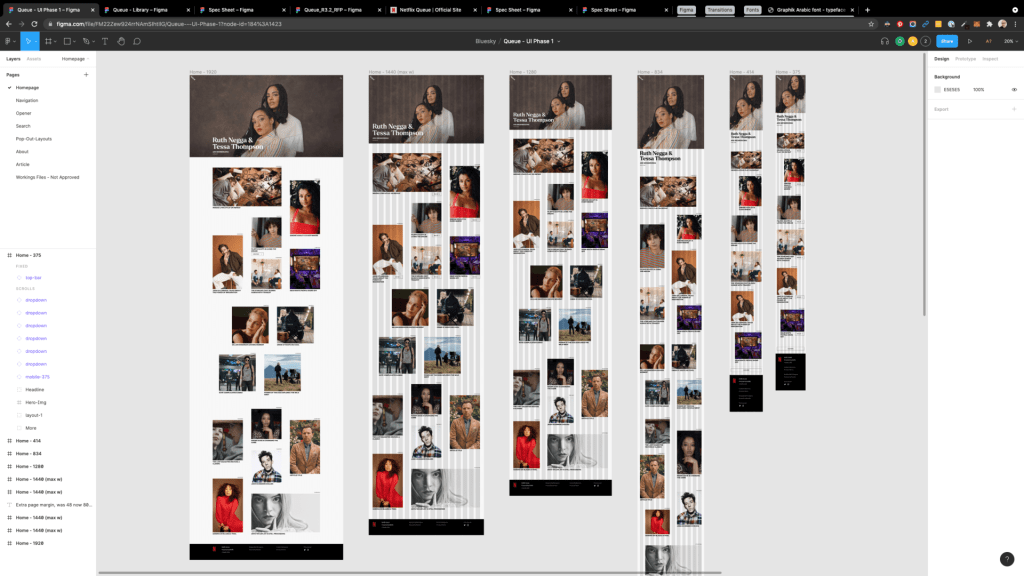The width and height of the screenshot is (1024, 576).
Task: Select the Move tool in toolbar
Action: (x=28, y=41)
